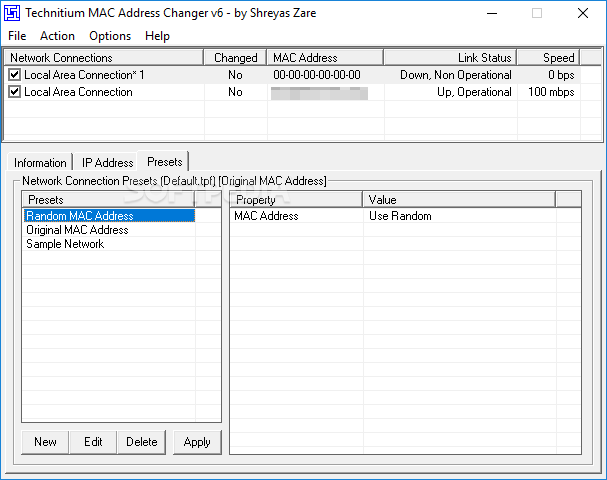This screenshot has height=480, width=607.
Task: Click the Edit preset button
Action: (x=93, y=442)
